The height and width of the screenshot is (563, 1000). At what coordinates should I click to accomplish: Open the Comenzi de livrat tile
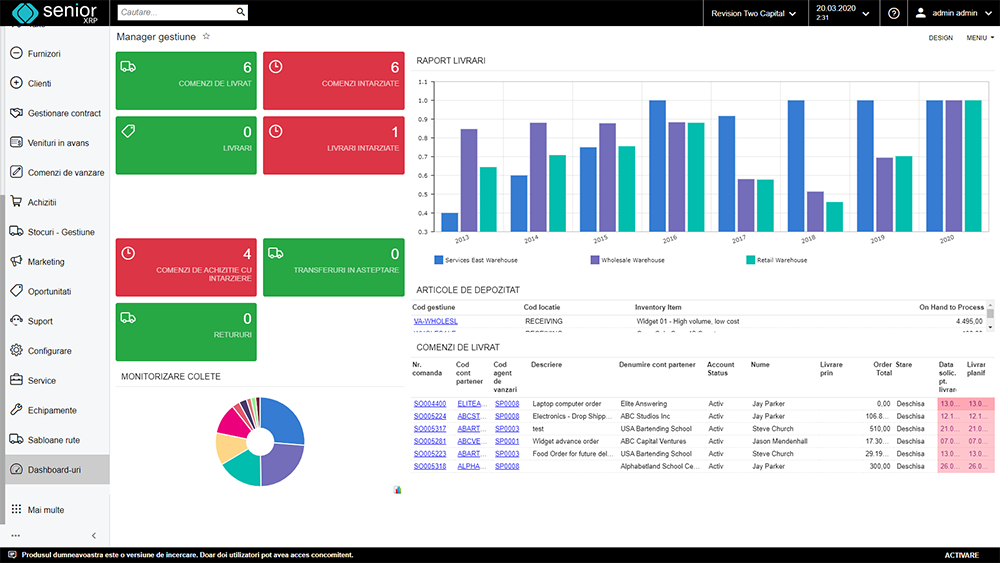click(186, 80)
